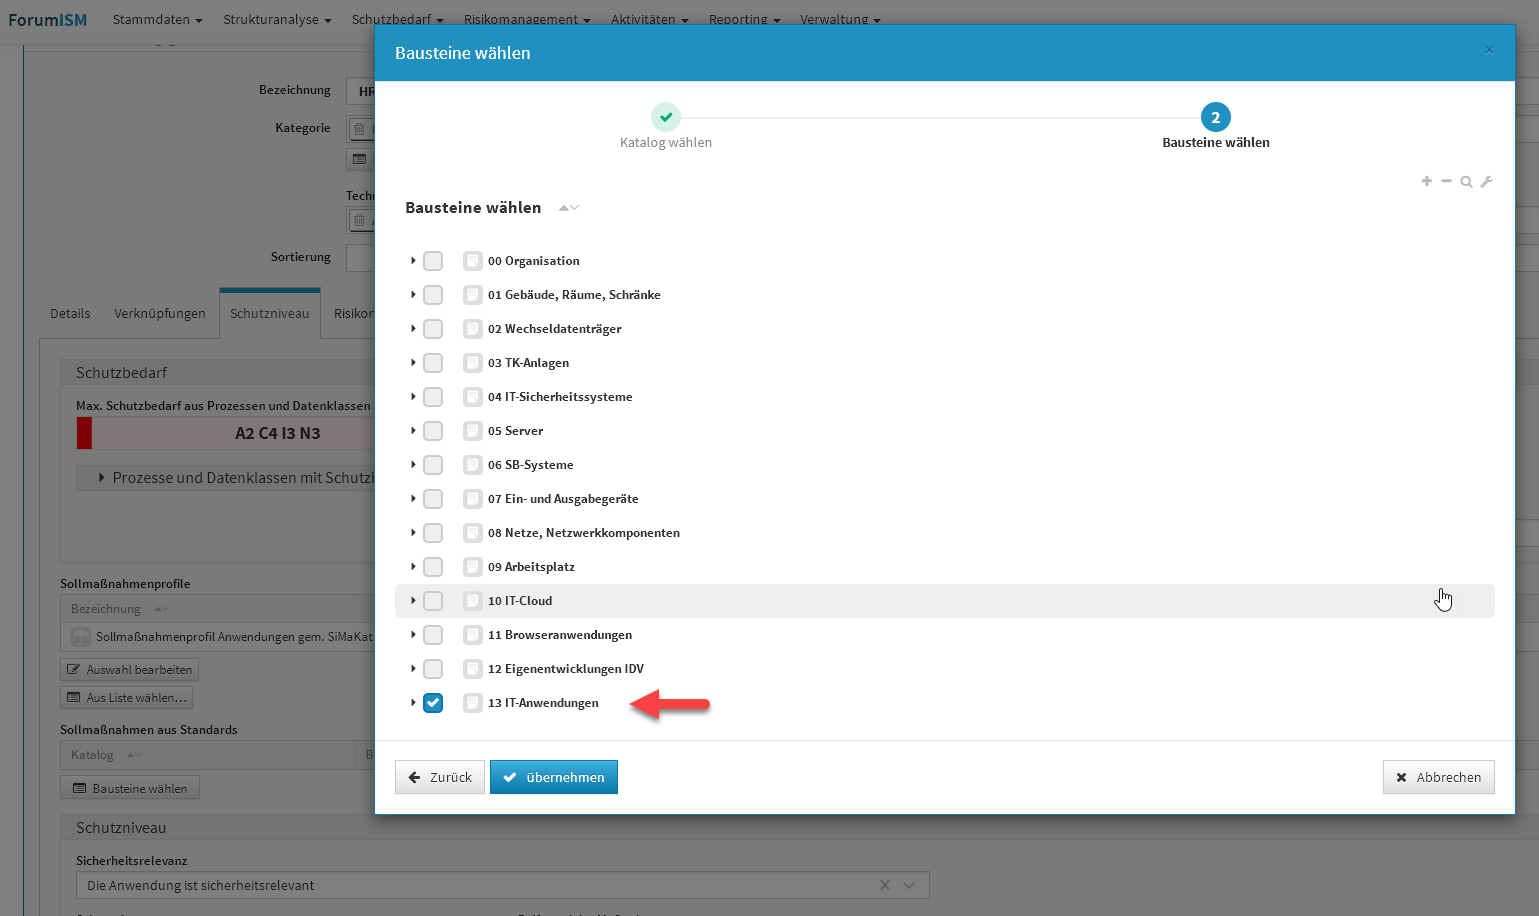
Task: Click Auswahl bearbeiten in the background page
Action: click(x=130, y=670)
